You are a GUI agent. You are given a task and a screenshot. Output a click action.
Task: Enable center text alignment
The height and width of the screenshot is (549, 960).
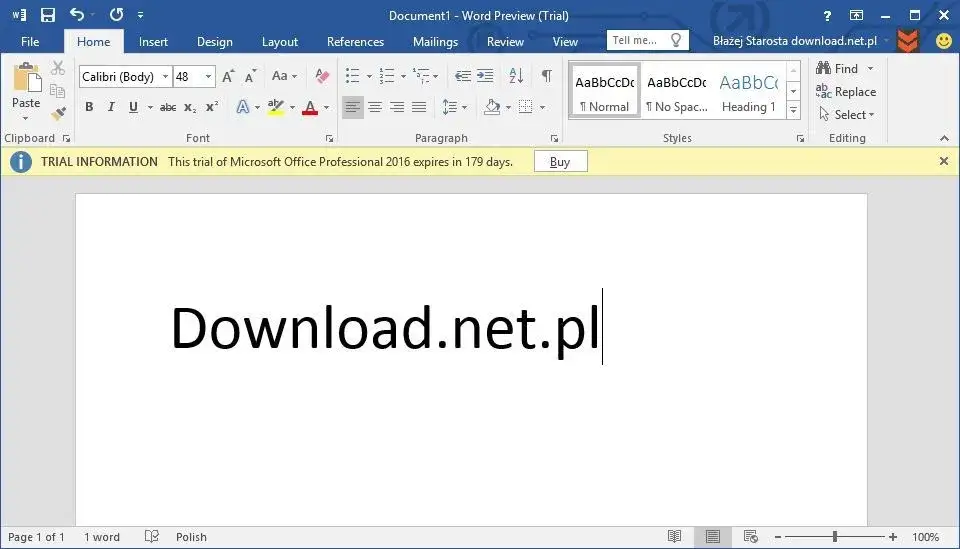tap(375, 107)
